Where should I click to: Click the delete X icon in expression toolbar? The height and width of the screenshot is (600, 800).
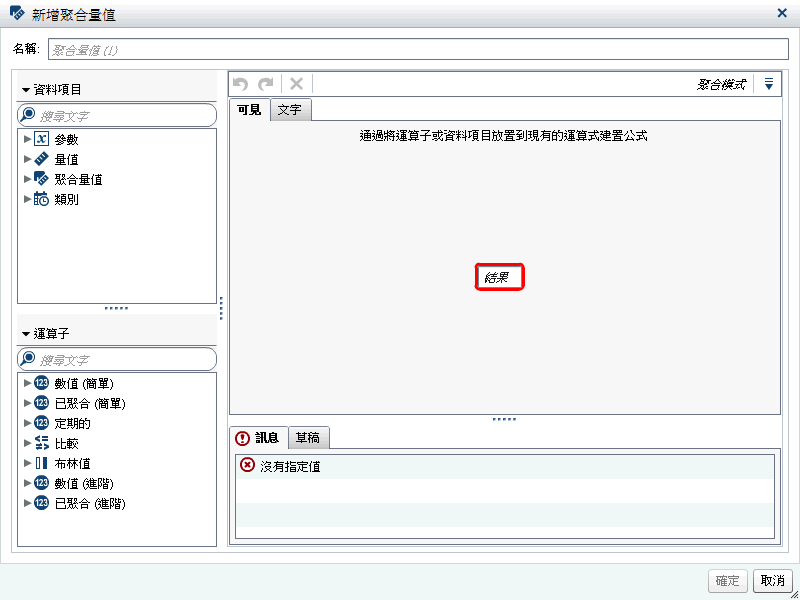[295, 83]
